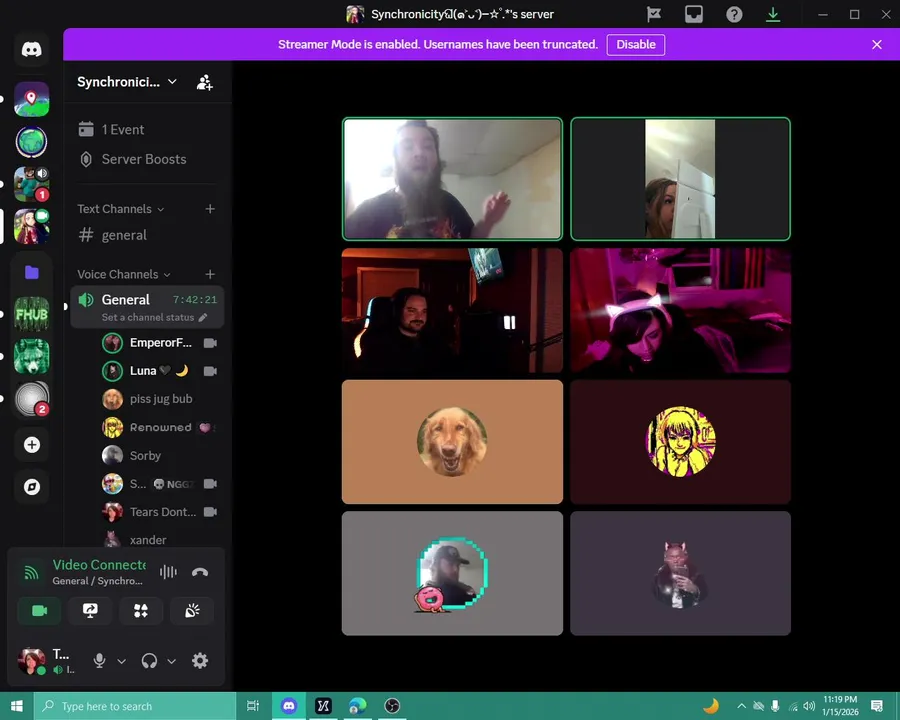Show hidden tray icons arrow
Viewport: 900px width, 720px height.
(742, 706)
